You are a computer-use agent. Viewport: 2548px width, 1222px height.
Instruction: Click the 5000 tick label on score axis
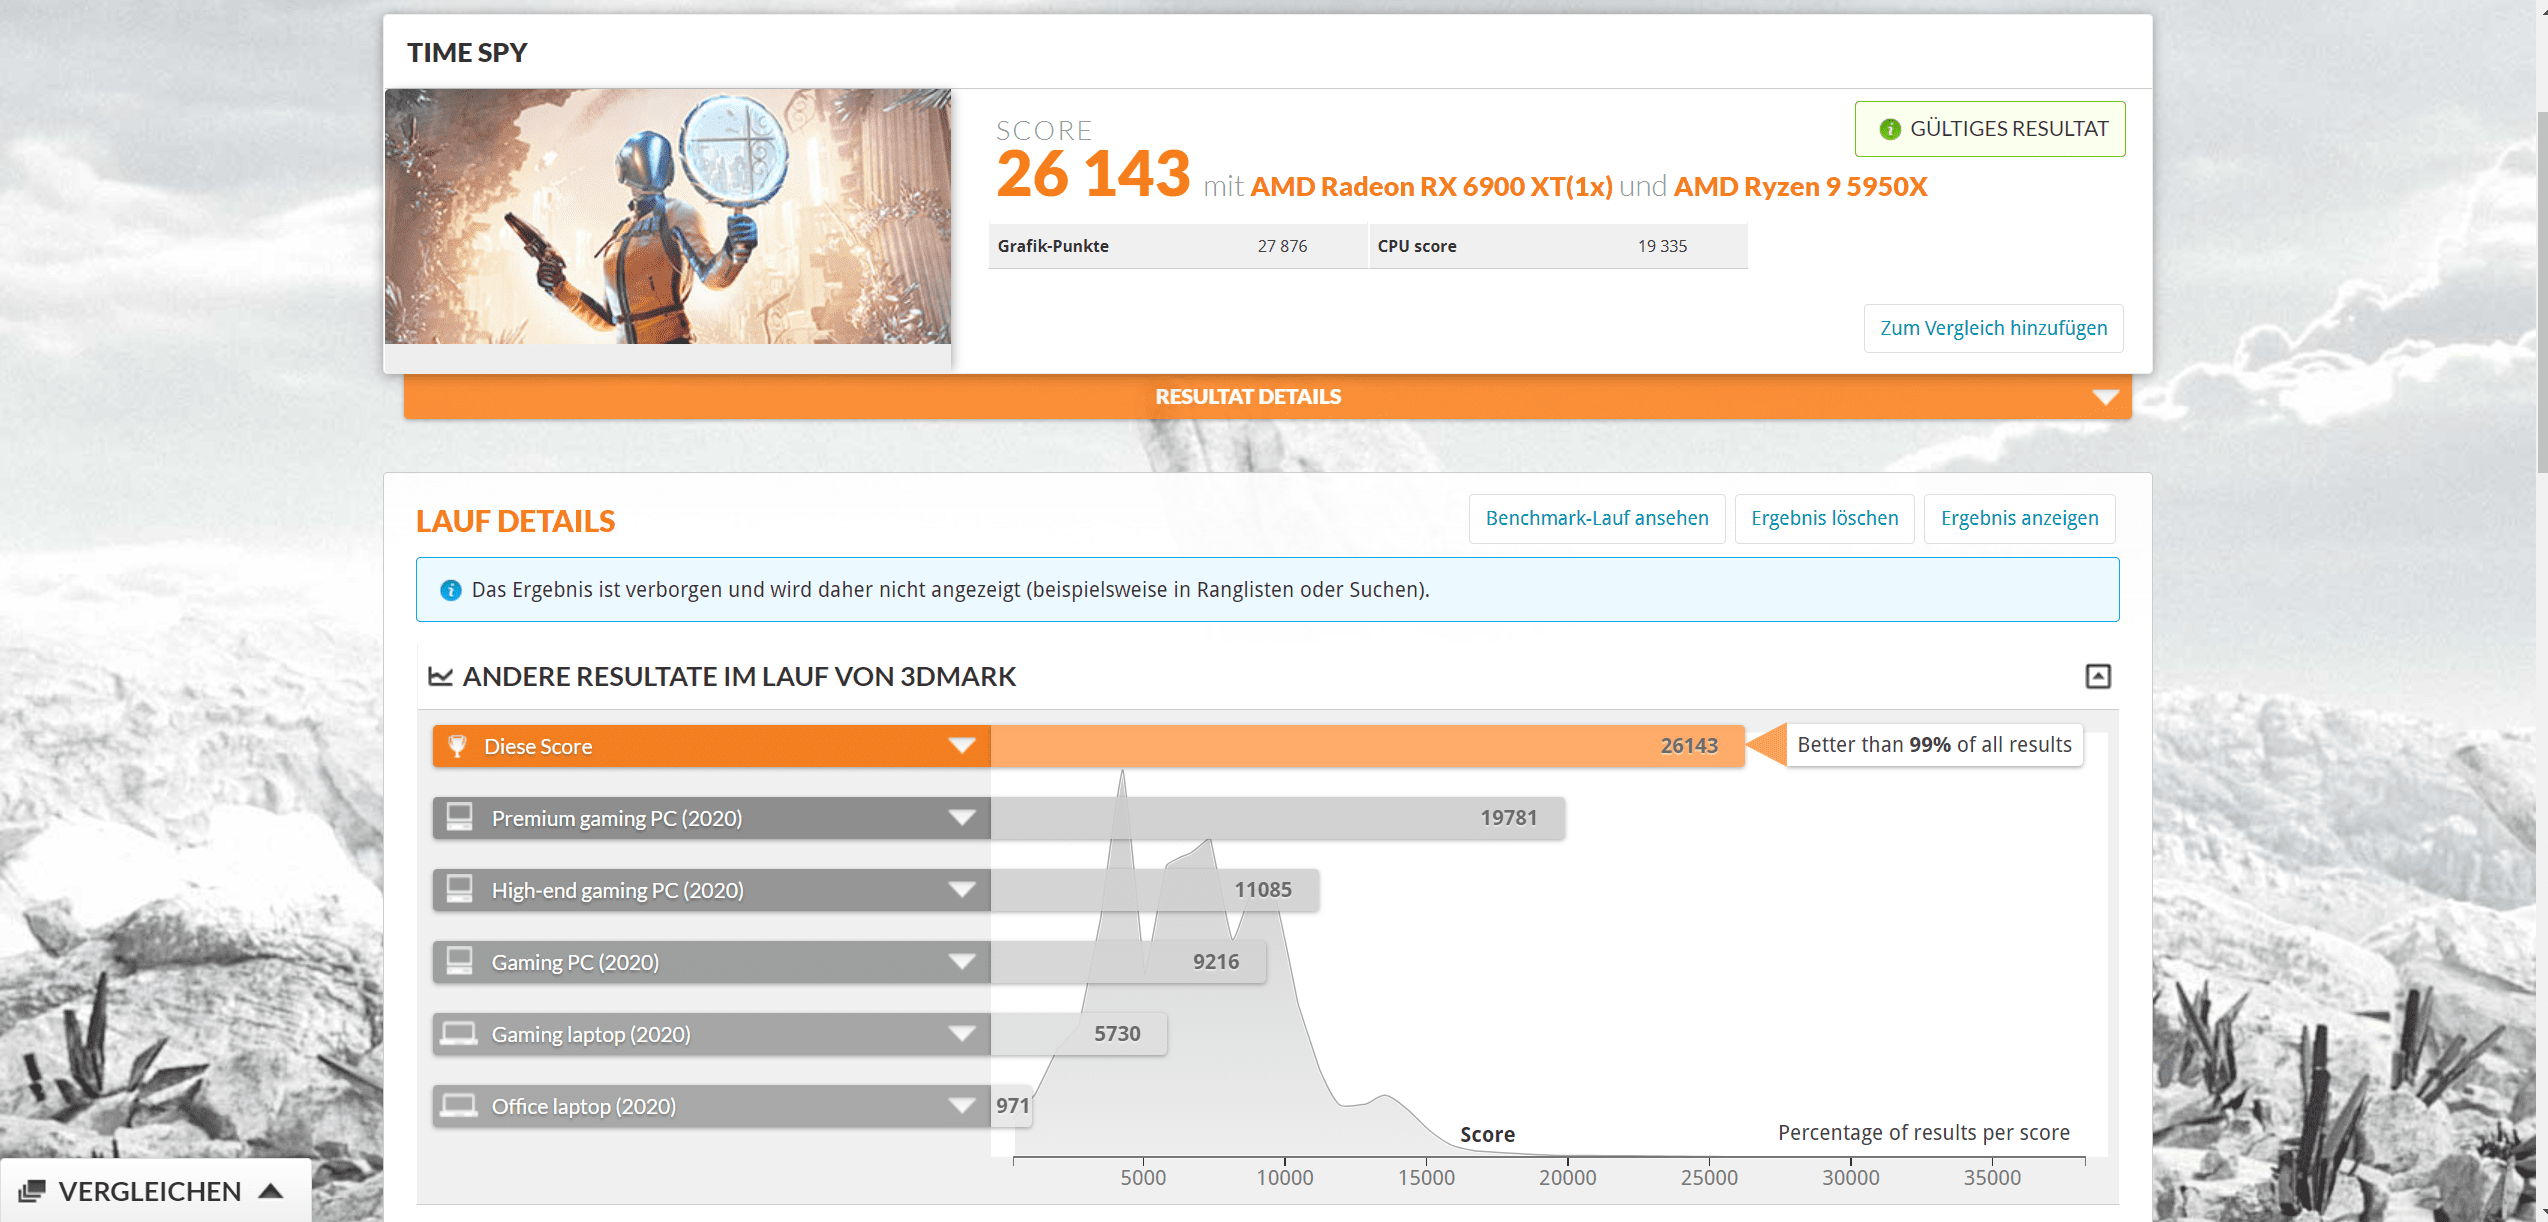point(1143,1178)
